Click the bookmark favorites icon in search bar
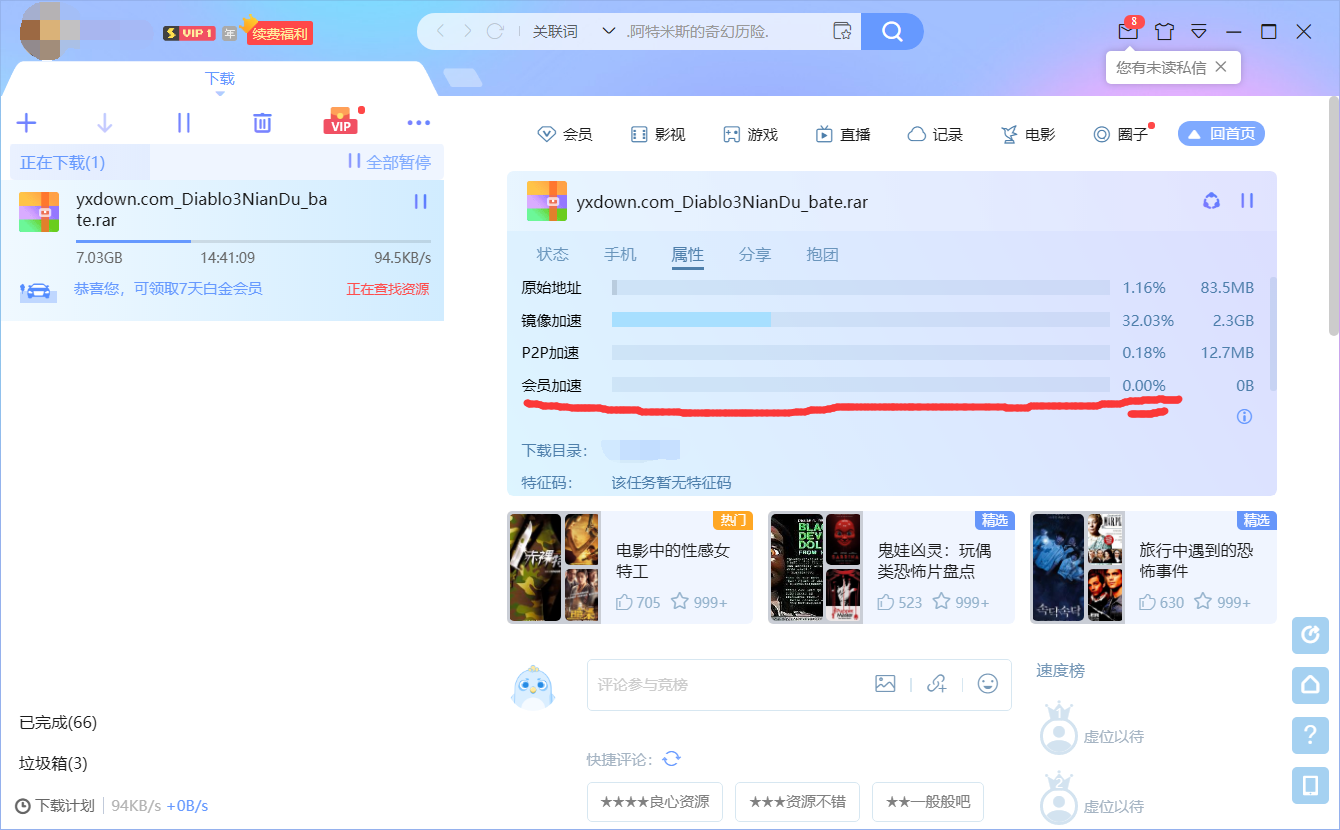 [x=843, y=31]
